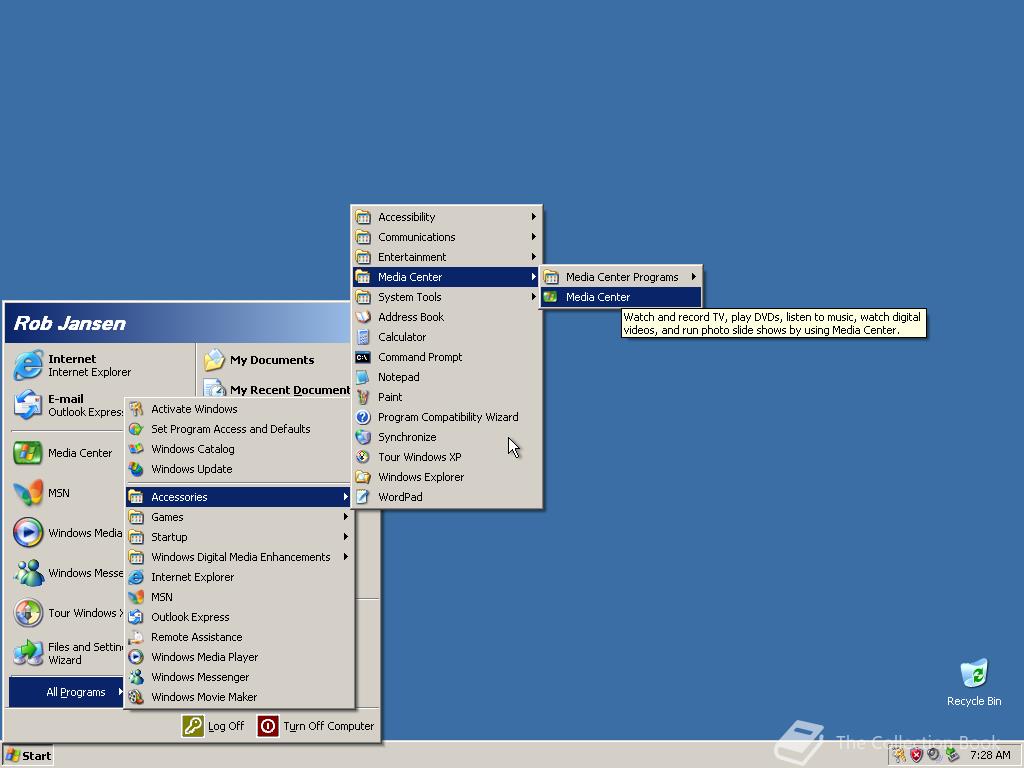Click the Start button
Viewport: 1024px width, 768px height.
28,756
